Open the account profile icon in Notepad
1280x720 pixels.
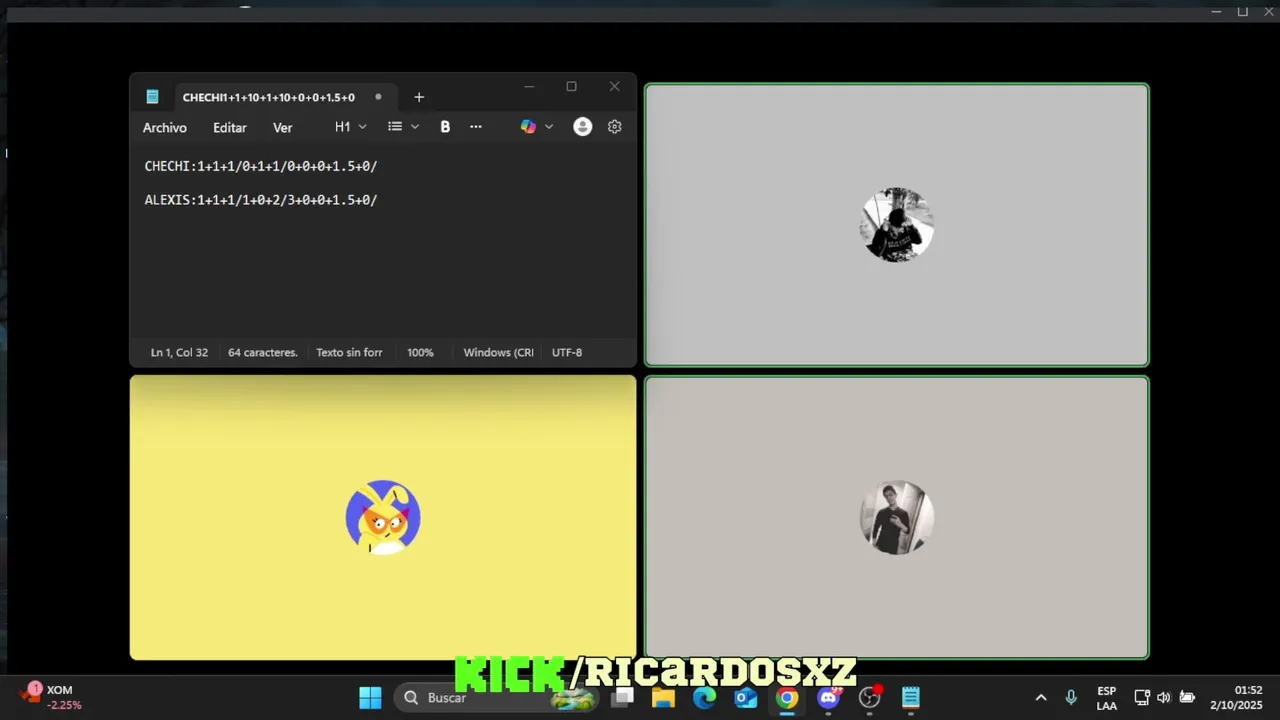[x=583, y=127]
